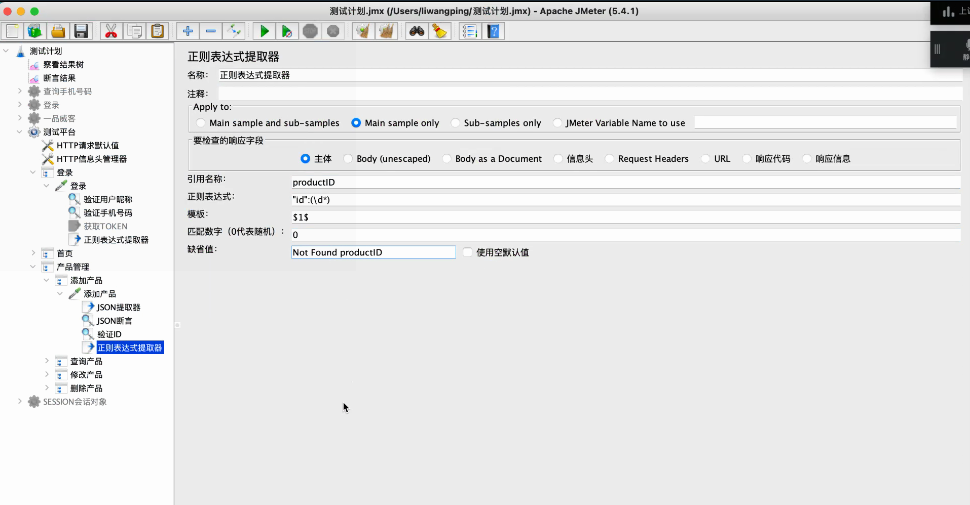
Task: Select Main sample only option
Action: tap(356, 123)
